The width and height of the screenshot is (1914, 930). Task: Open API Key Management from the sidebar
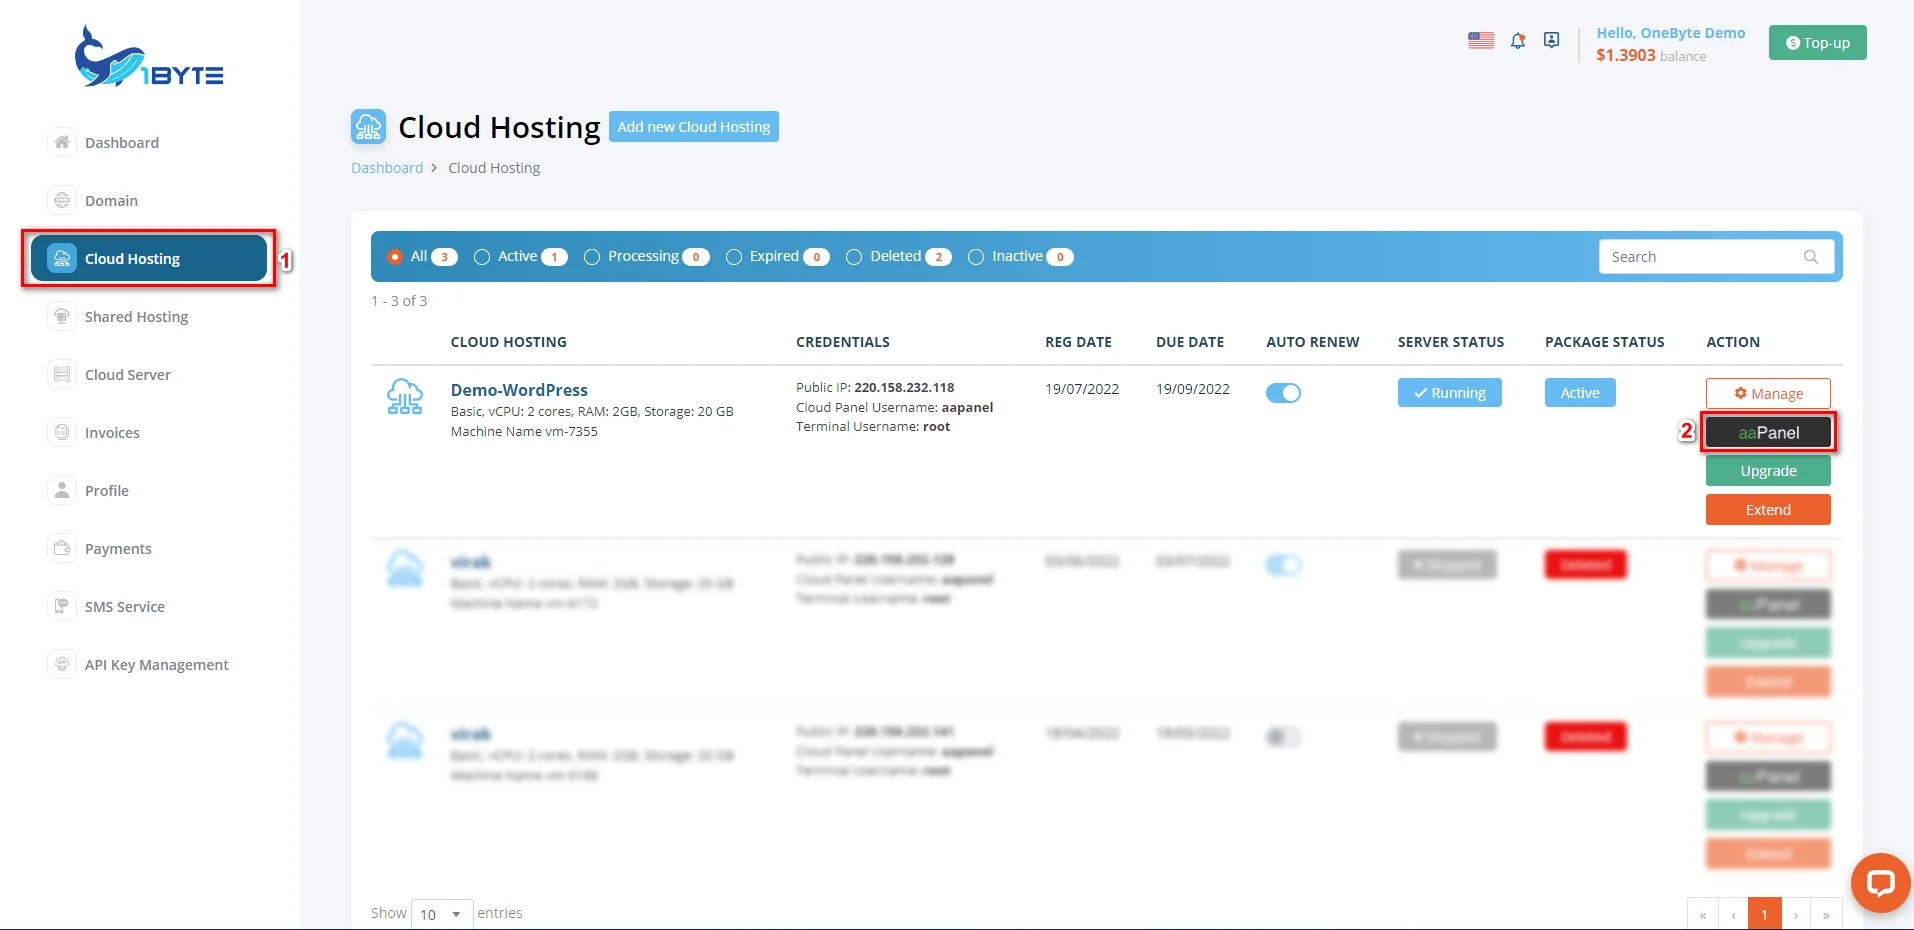click(156, 664)
